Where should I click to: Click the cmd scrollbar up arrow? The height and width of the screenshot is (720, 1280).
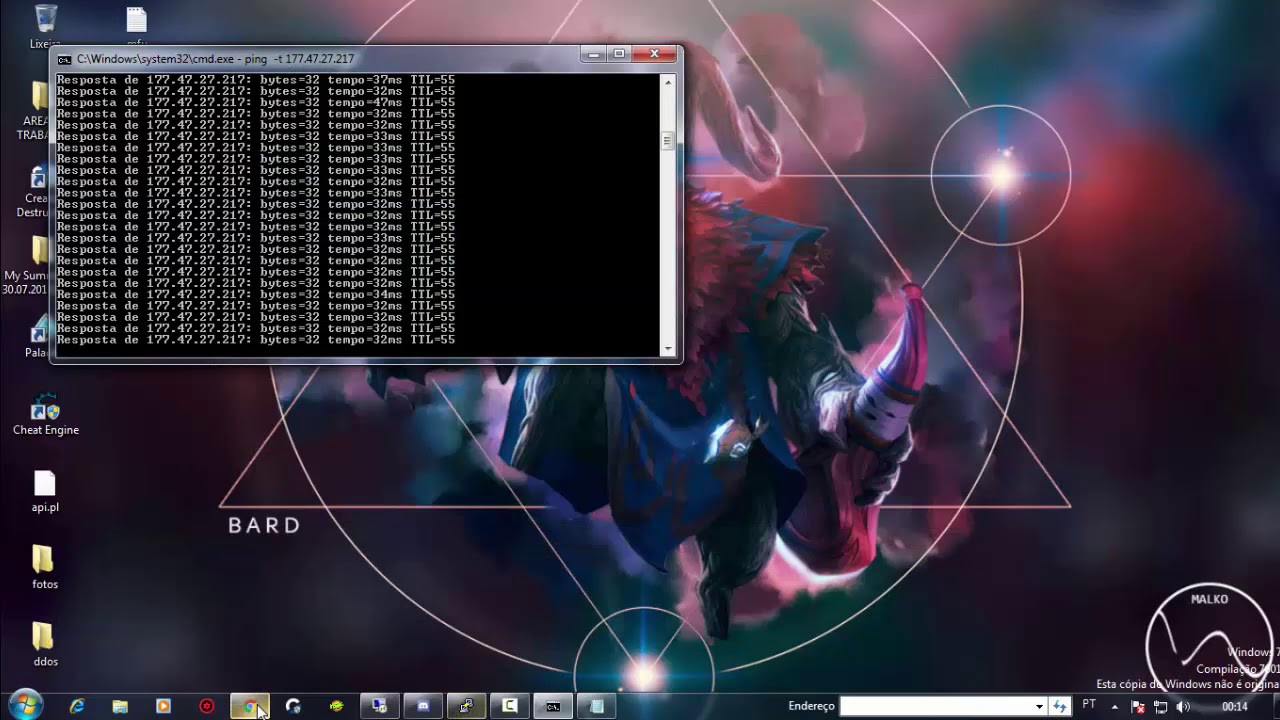click(668, 82)
